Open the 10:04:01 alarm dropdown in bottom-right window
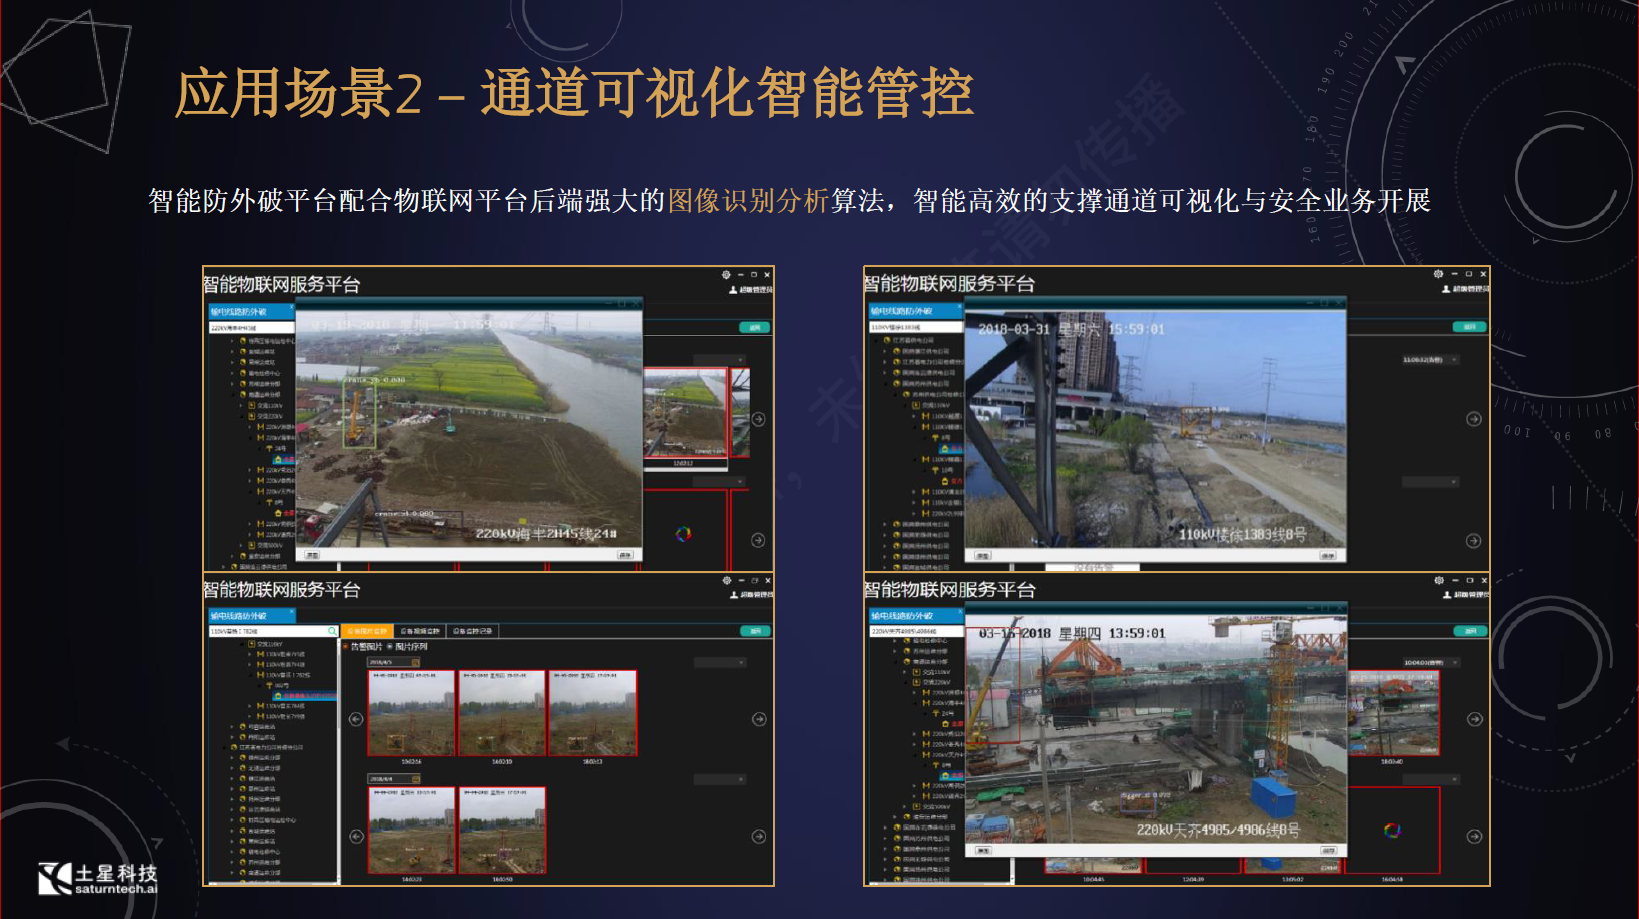The height and width of the screenshot is (919, 1639). [x=1430, y=662]
